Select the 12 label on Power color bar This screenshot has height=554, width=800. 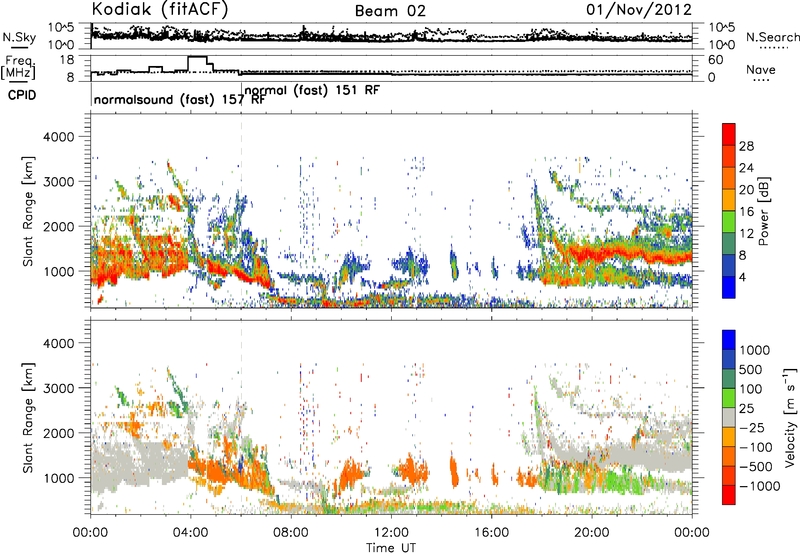click(746, 234)
